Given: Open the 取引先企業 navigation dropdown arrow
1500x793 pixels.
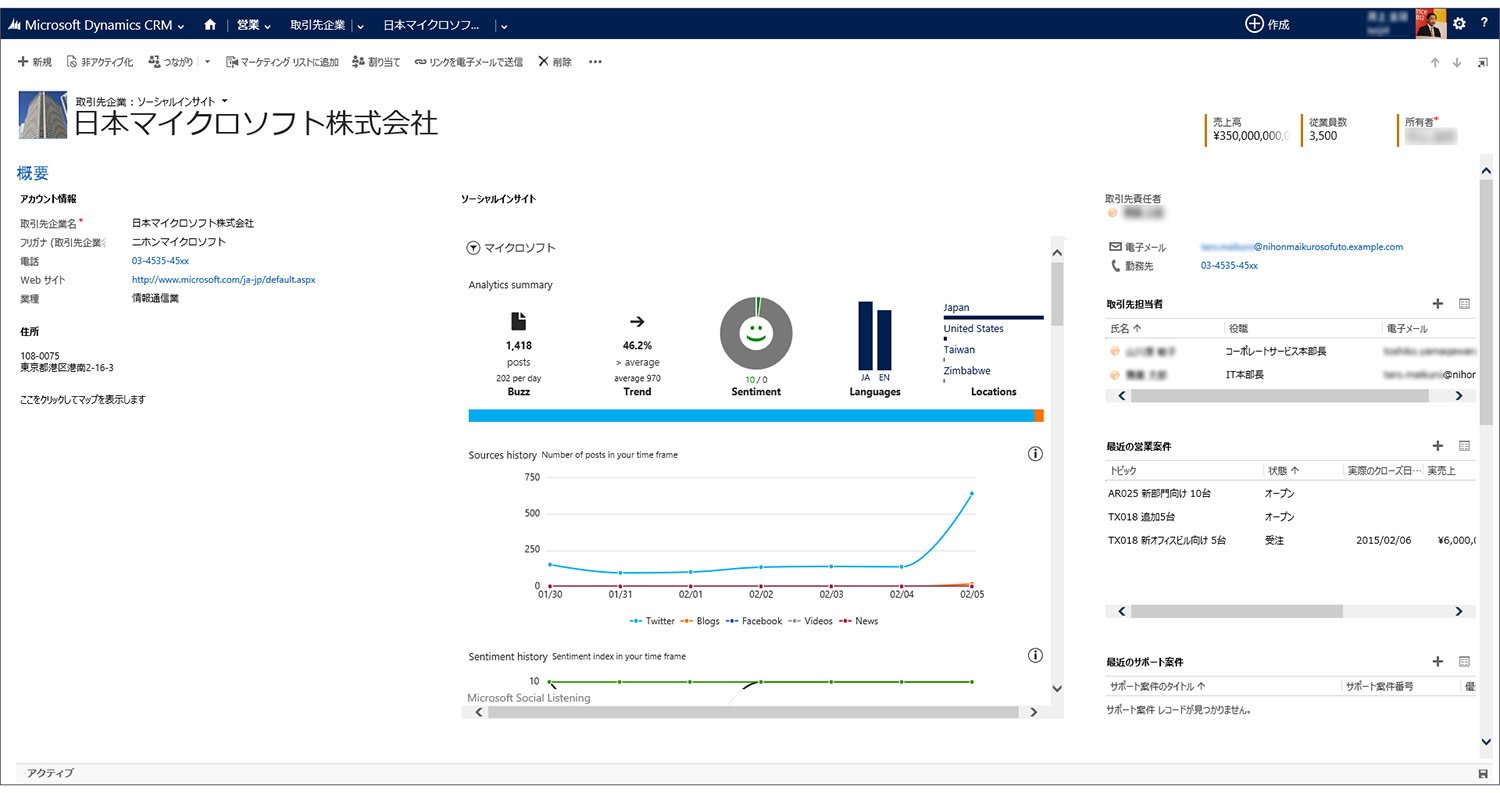Looking at the screenshot, I should point(360,26).
